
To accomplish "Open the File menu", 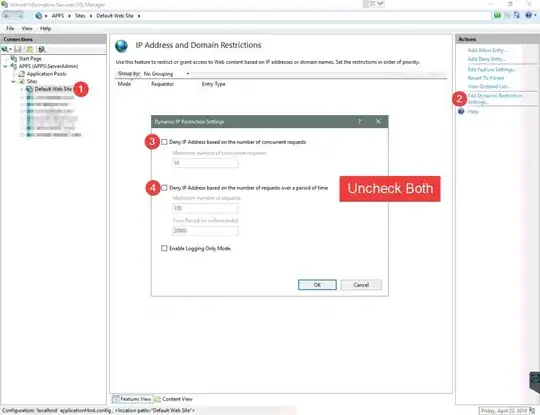I will tap(10, 28).
